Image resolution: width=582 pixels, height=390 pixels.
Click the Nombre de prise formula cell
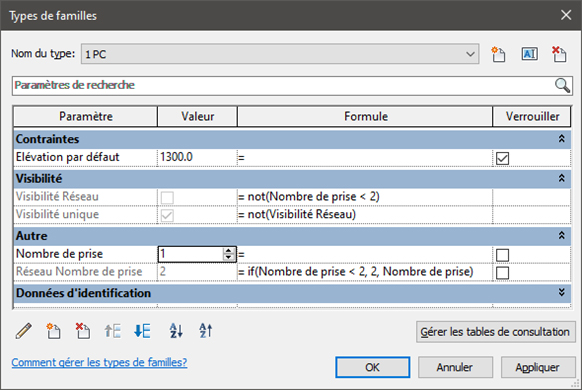point(365,254)
